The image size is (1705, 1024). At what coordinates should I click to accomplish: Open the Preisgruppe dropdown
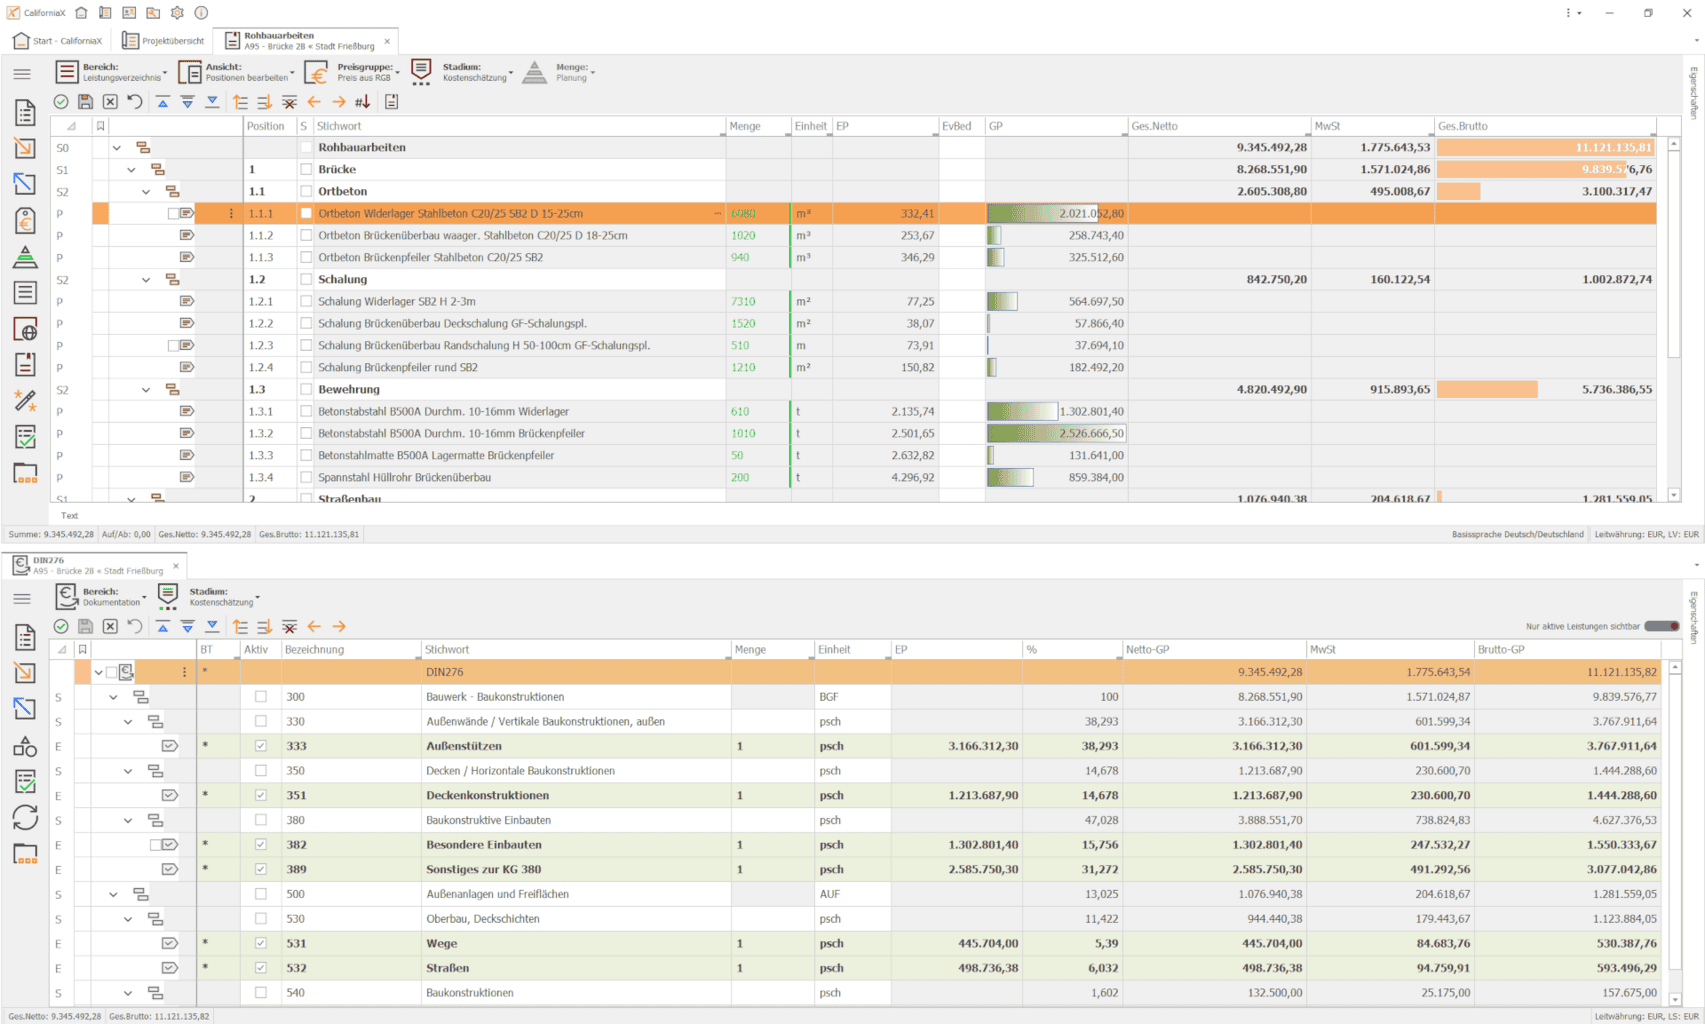click(351, 72)
